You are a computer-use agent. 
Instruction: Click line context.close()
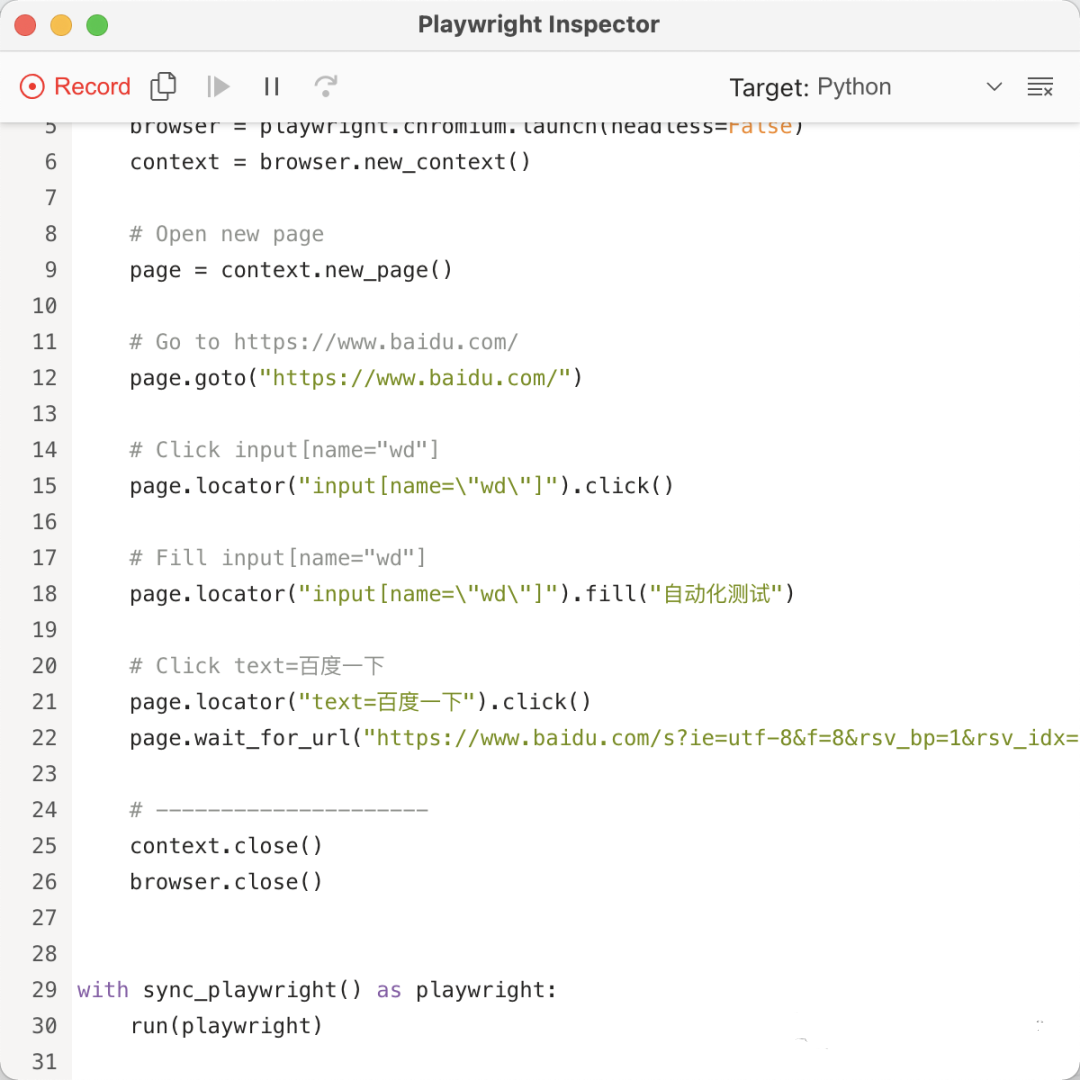(x=226, y=846)
